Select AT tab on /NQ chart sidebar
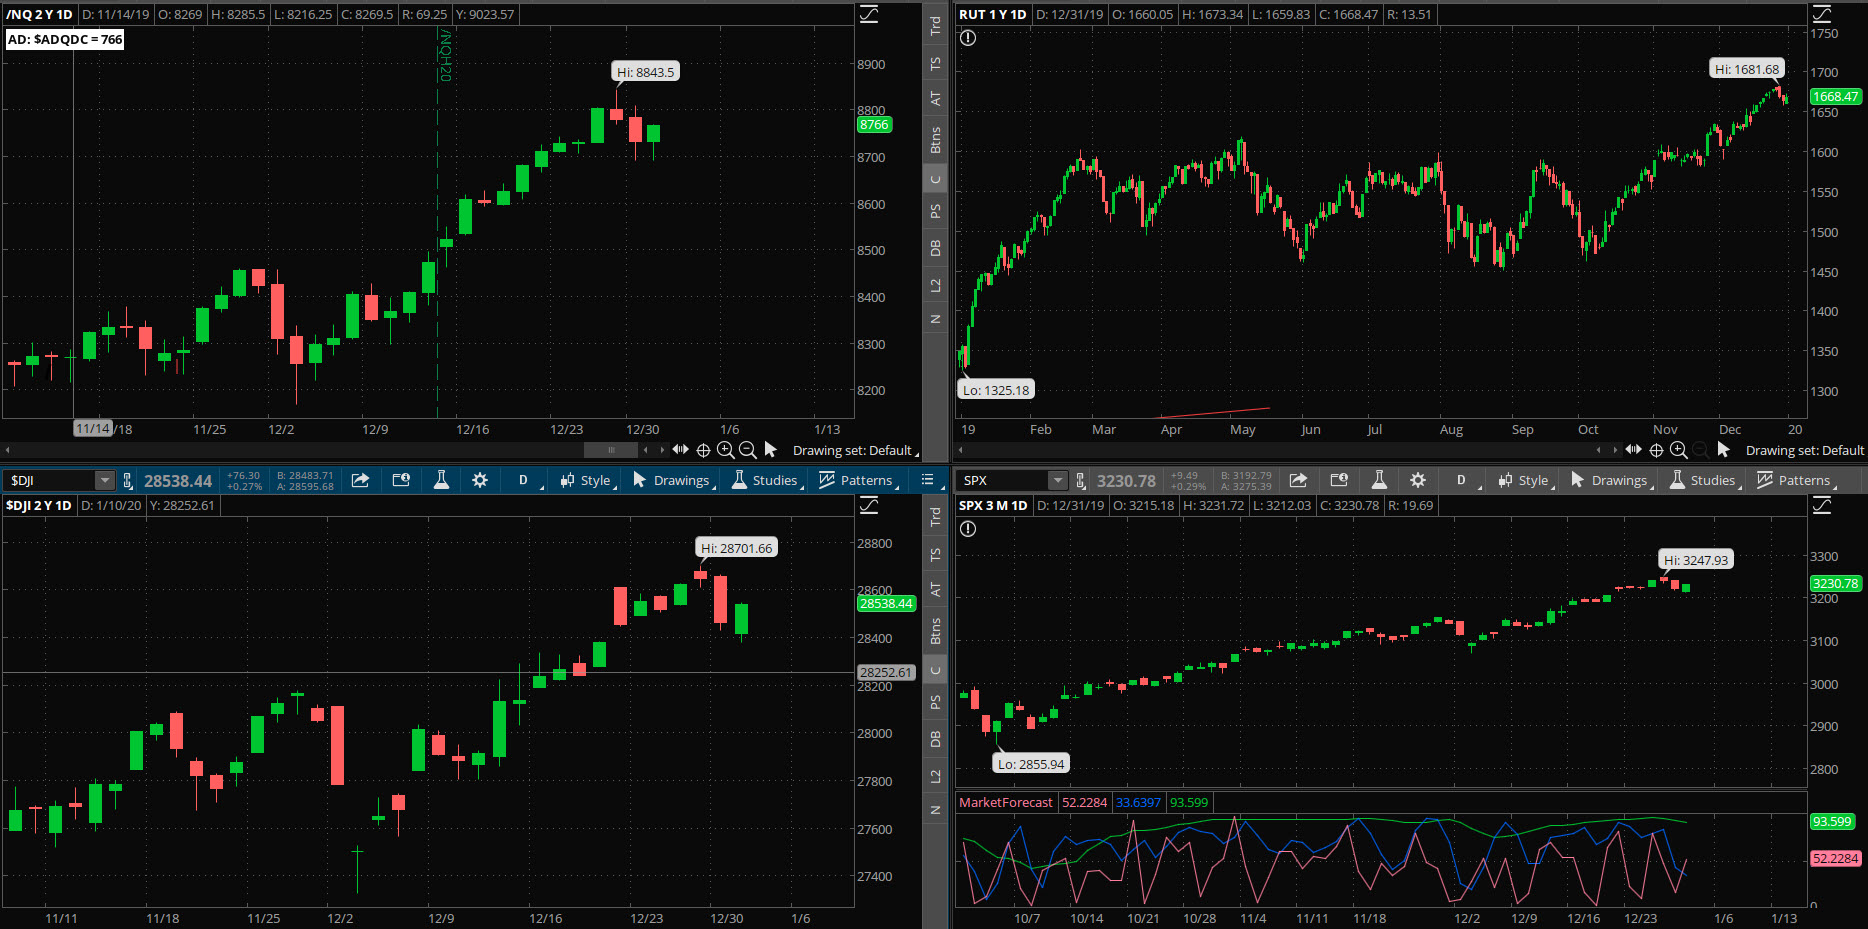Image resolution: width=1868 pixels, height=929 pixels. coord(935,98)
